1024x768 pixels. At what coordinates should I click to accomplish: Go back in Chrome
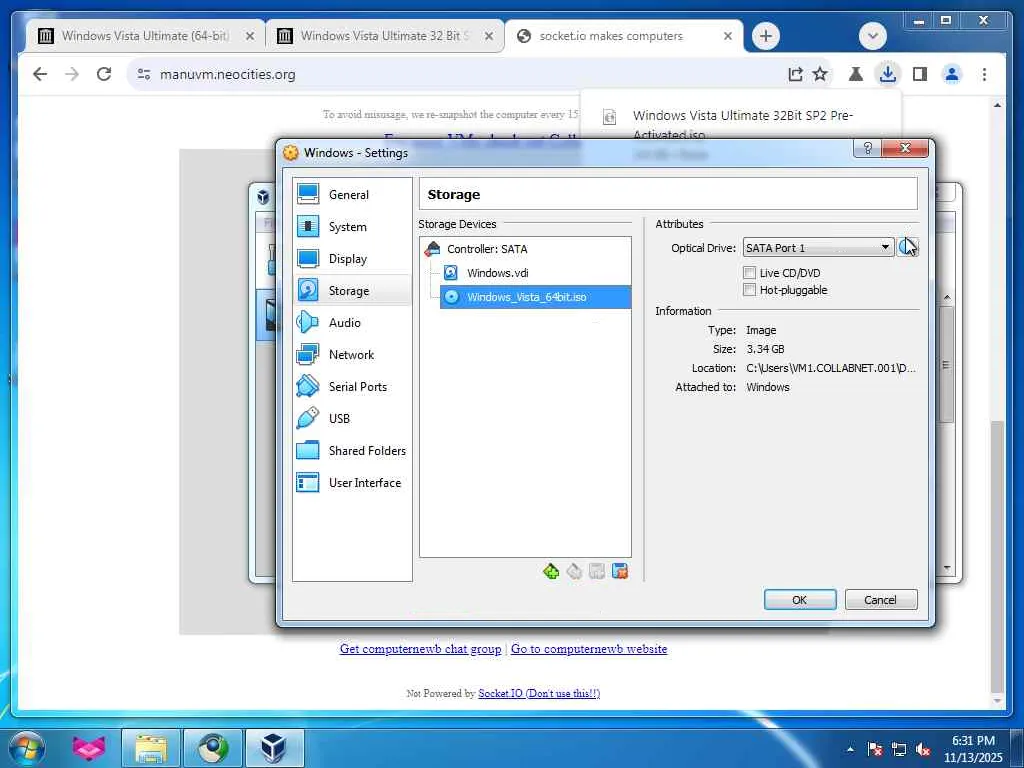pos(40,74)
